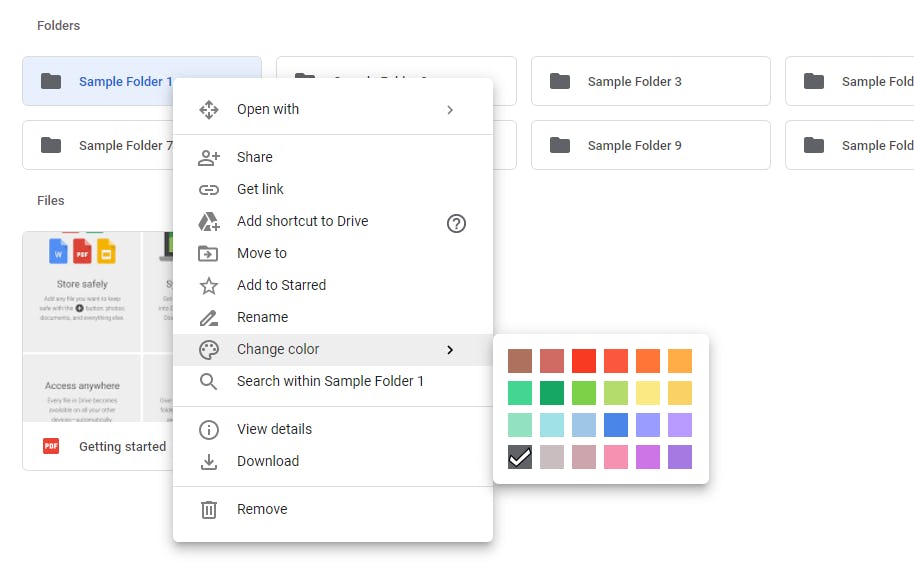
Task: Select Search within Sample Folder 1
Action: pyautogui.click(x=330, y=381)
